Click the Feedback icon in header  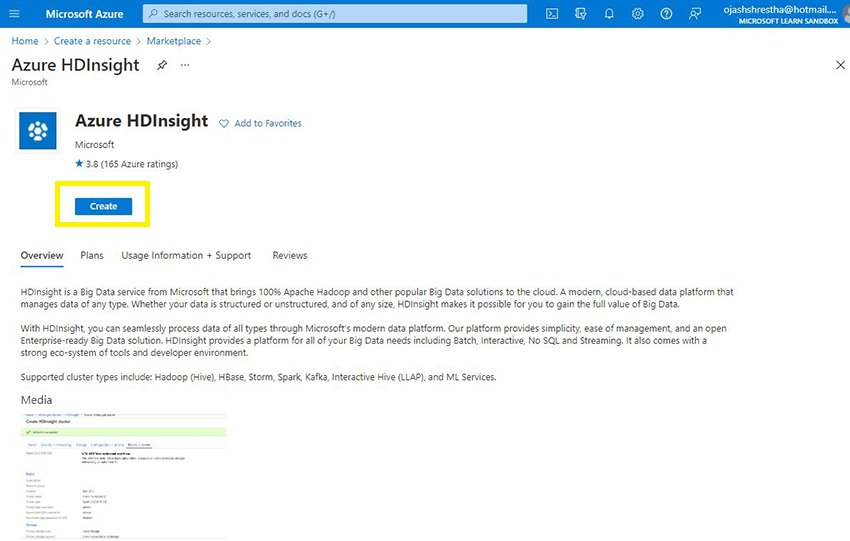tap(695, 14)
